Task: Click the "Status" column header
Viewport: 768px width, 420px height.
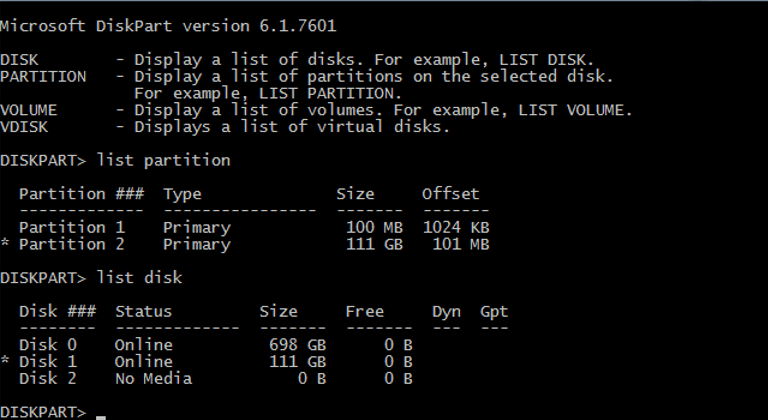Action: click(x=144, y=311)
